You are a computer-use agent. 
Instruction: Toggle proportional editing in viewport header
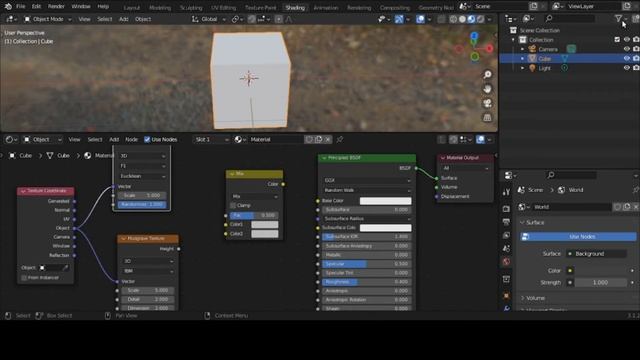(278, 19)
